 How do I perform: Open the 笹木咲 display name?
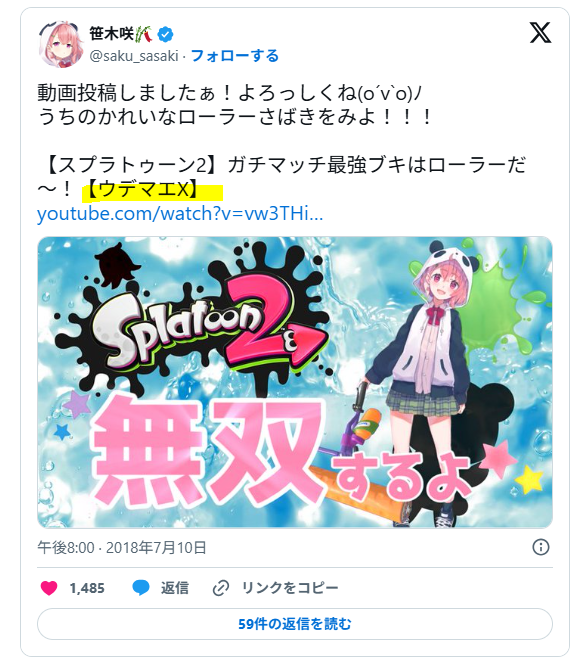(x=112, y=33)
